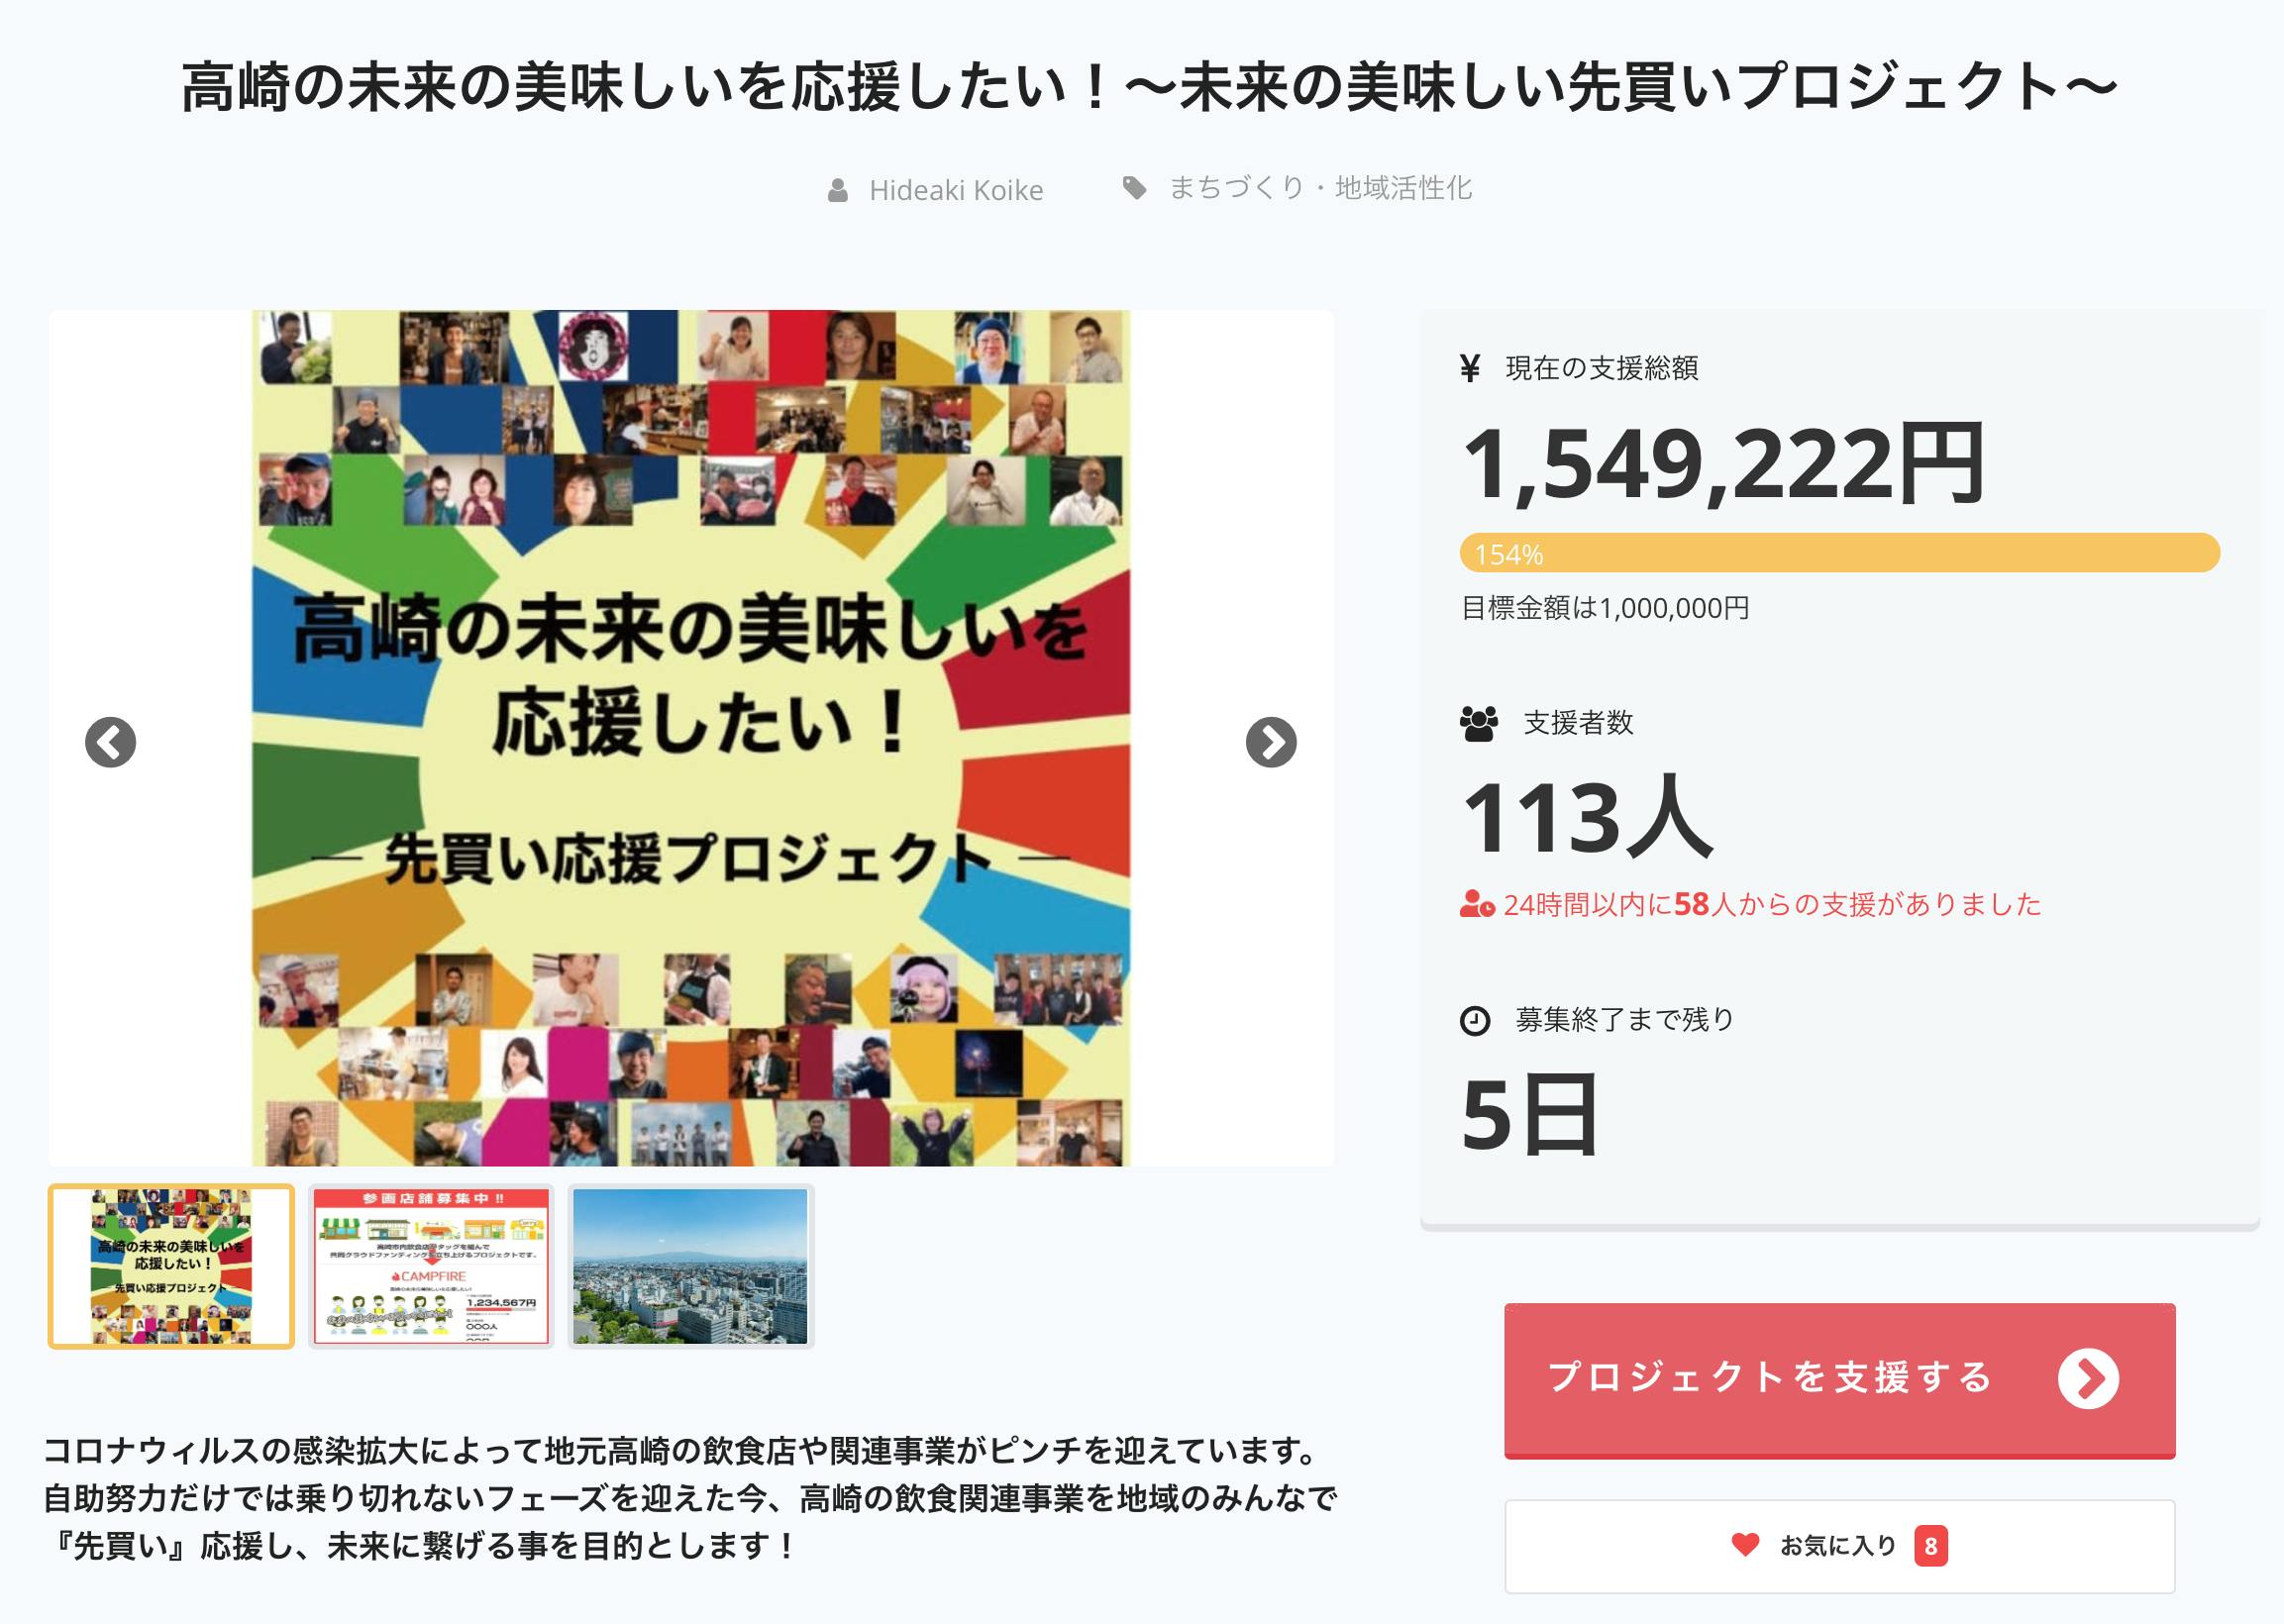The height and width of the screenshot is (1624, 2284).
Task: Click the arrow circle on the support button
Action: (x=2088, y=1378)
